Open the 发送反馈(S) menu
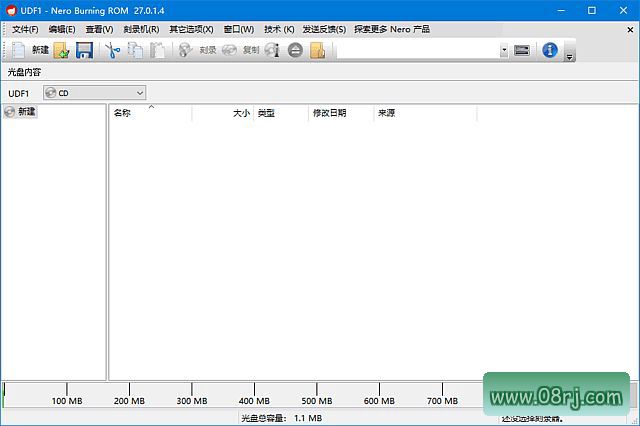The height and width of the screenshot is (426, 640). click(x=324, y=29)
